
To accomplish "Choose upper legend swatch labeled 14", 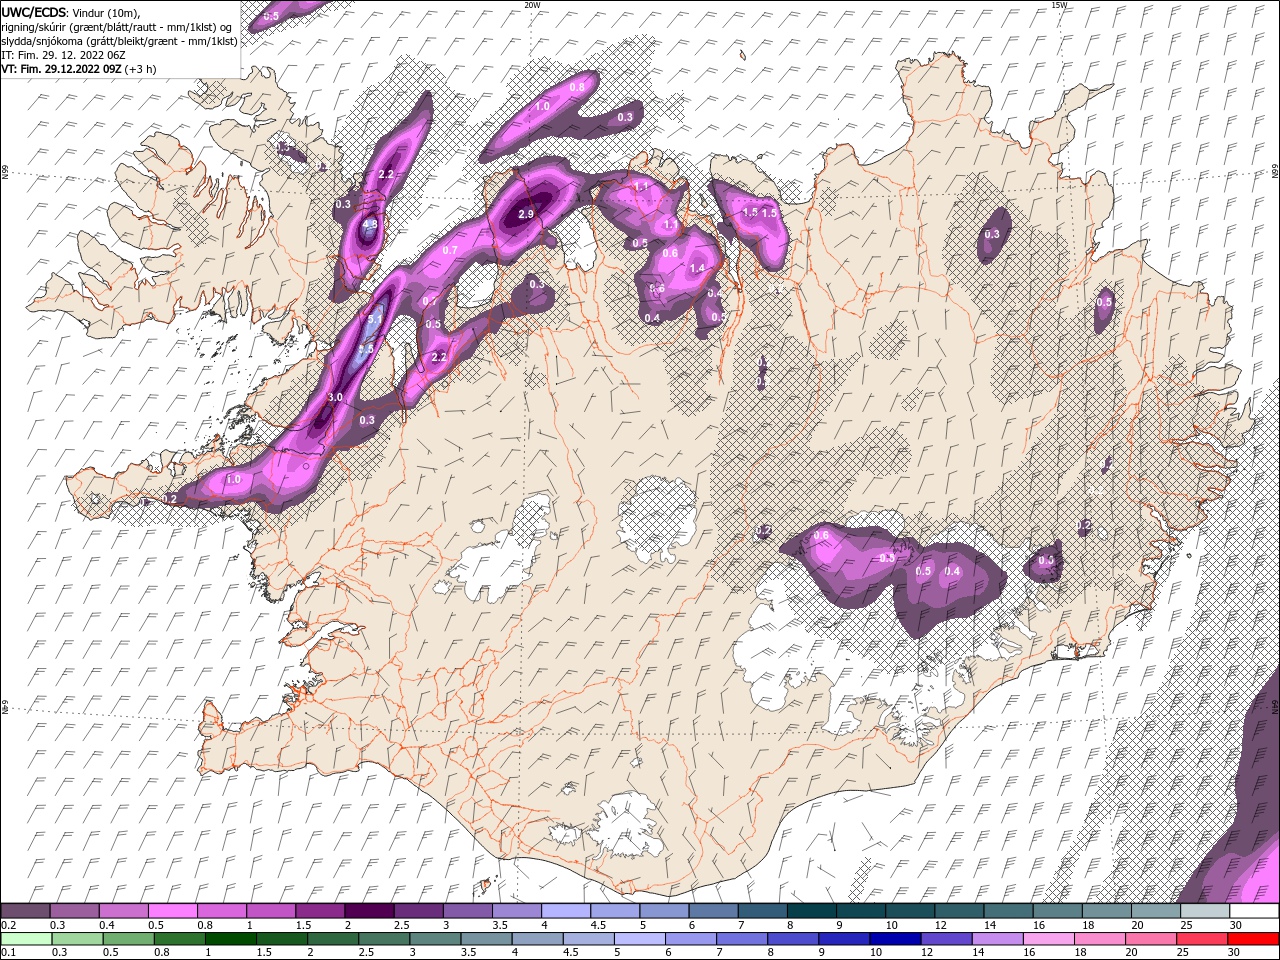I will [1008, 911].
